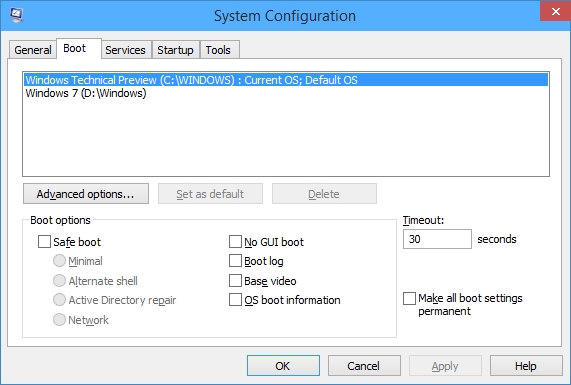Click the Timeout seconds input field
The height and width of the screenshot is (385, 571).
(x=437, y=239)
